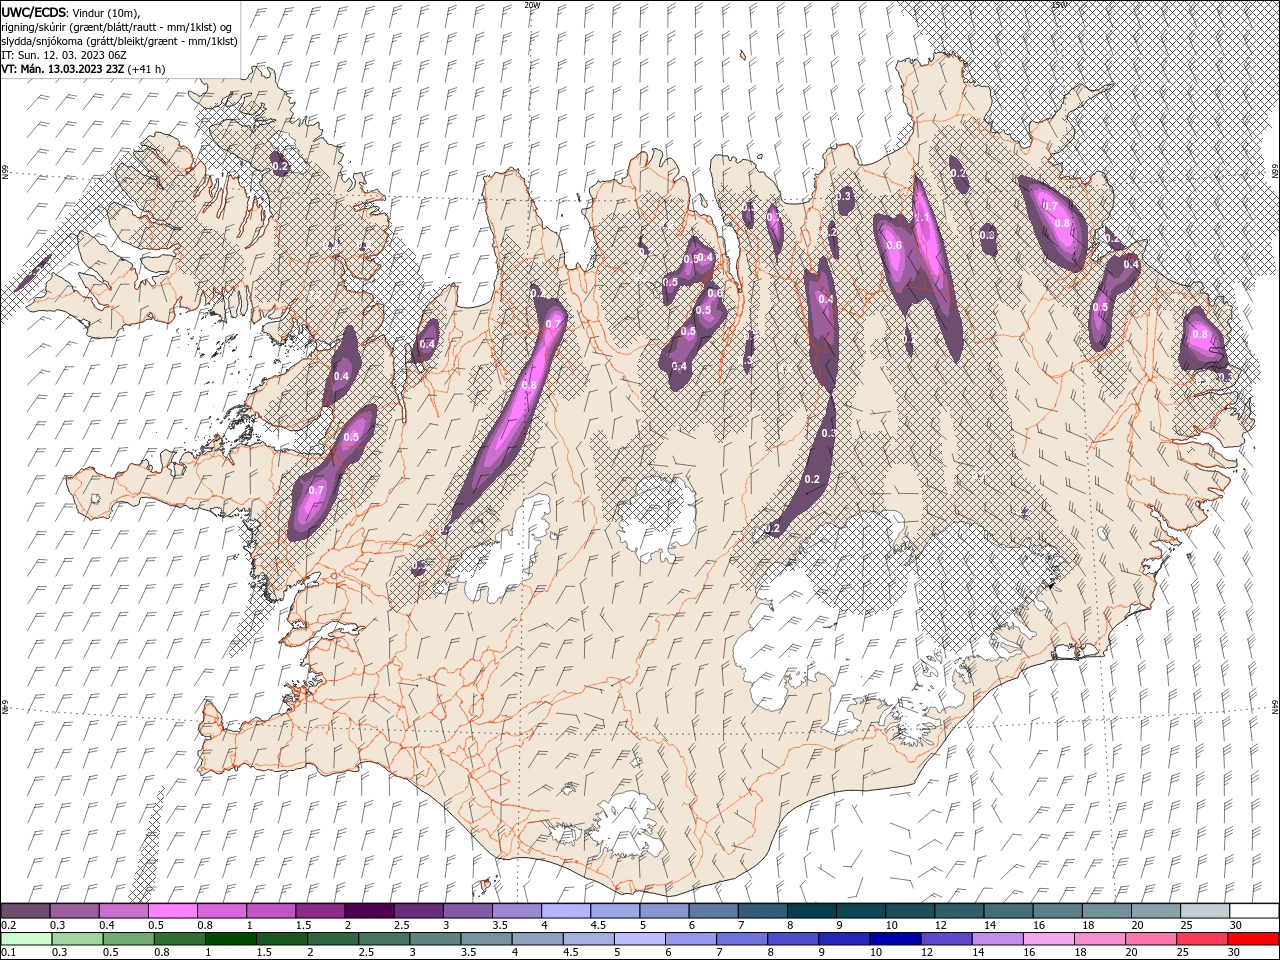Click the '20W' longitude label at the map top
The height and width of the screenshot is (960, 1280).
point(532,5)
